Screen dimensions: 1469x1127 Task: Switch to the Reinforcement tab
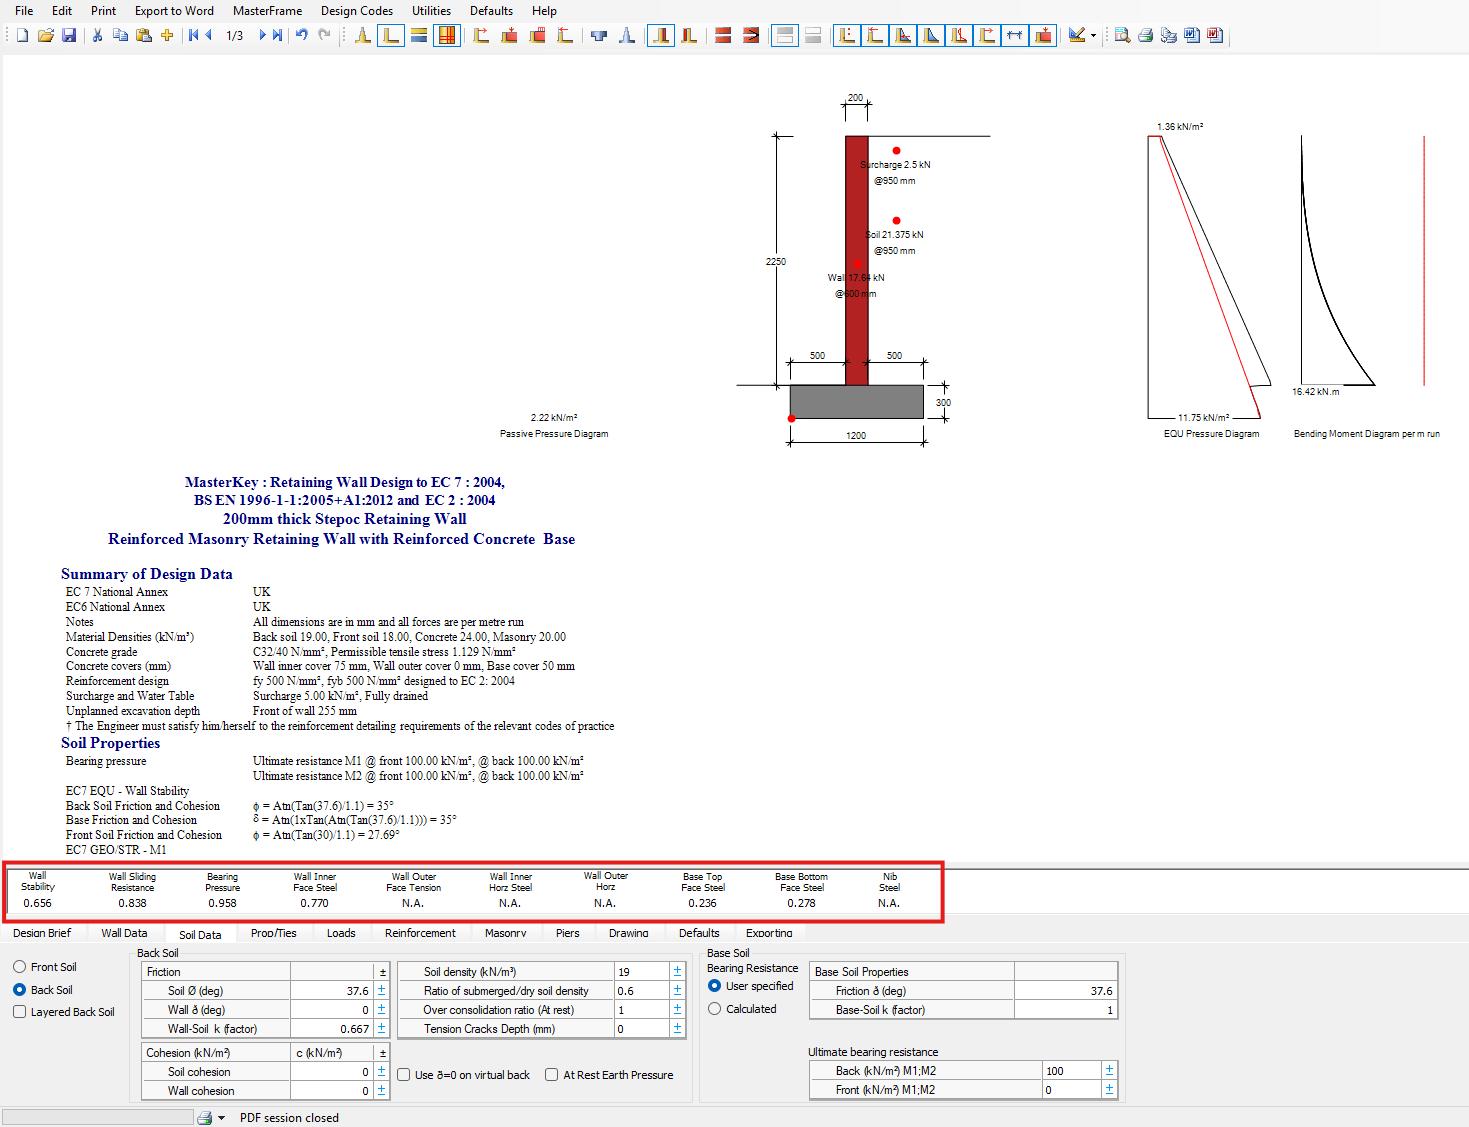pyautogui.click(x=420, y=933)
